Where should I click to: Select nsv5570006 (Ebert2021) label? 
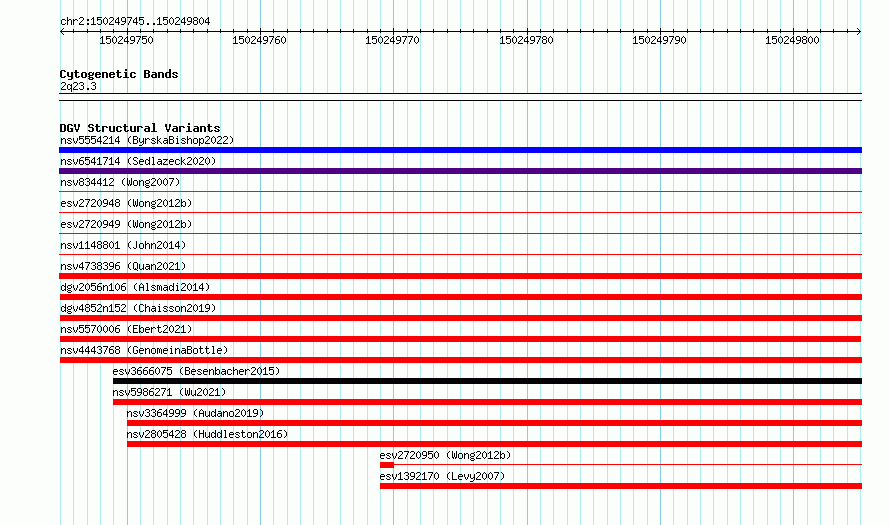click(126, 329)
